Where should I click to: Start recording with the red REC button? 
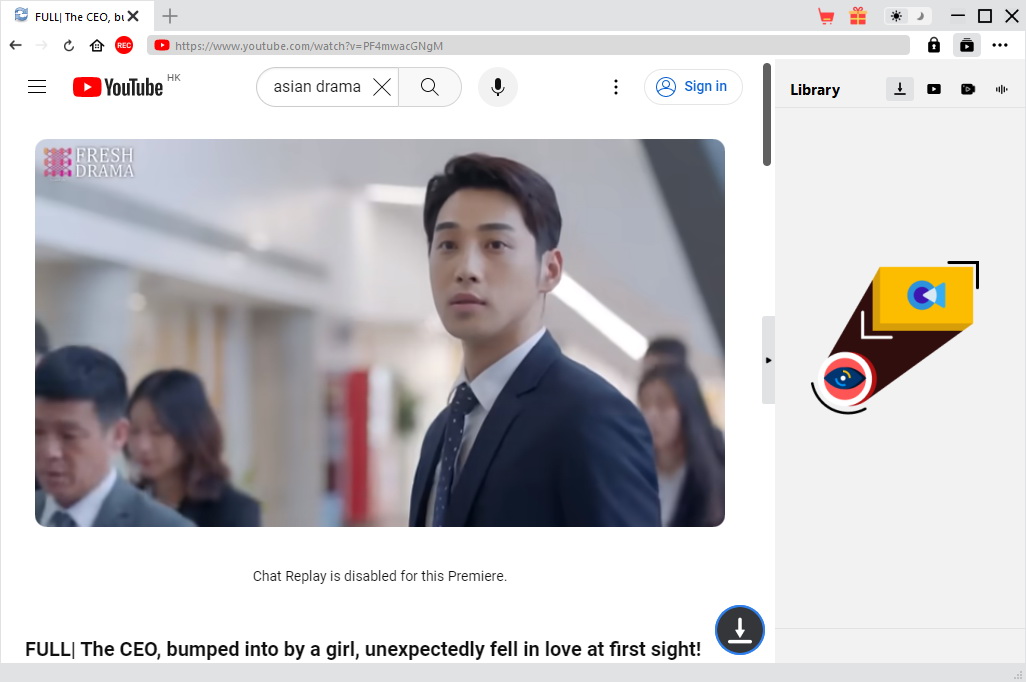[124, 45]
